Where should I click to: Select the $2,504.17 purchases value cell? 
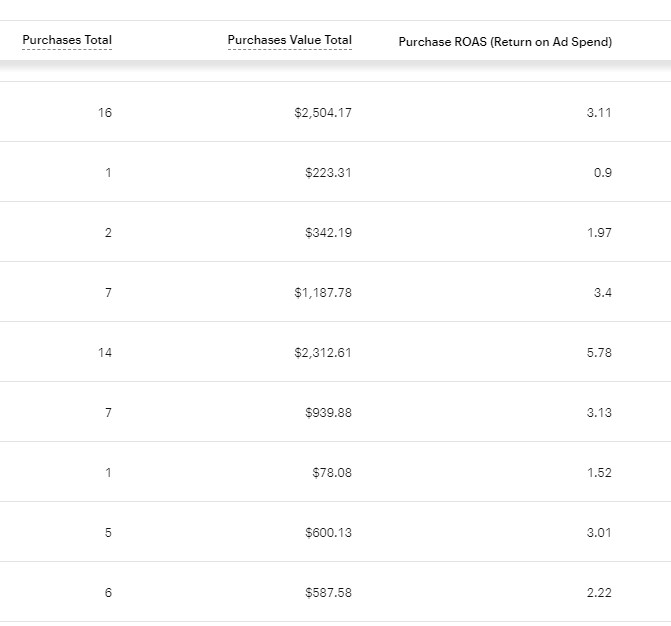point(323,113)
